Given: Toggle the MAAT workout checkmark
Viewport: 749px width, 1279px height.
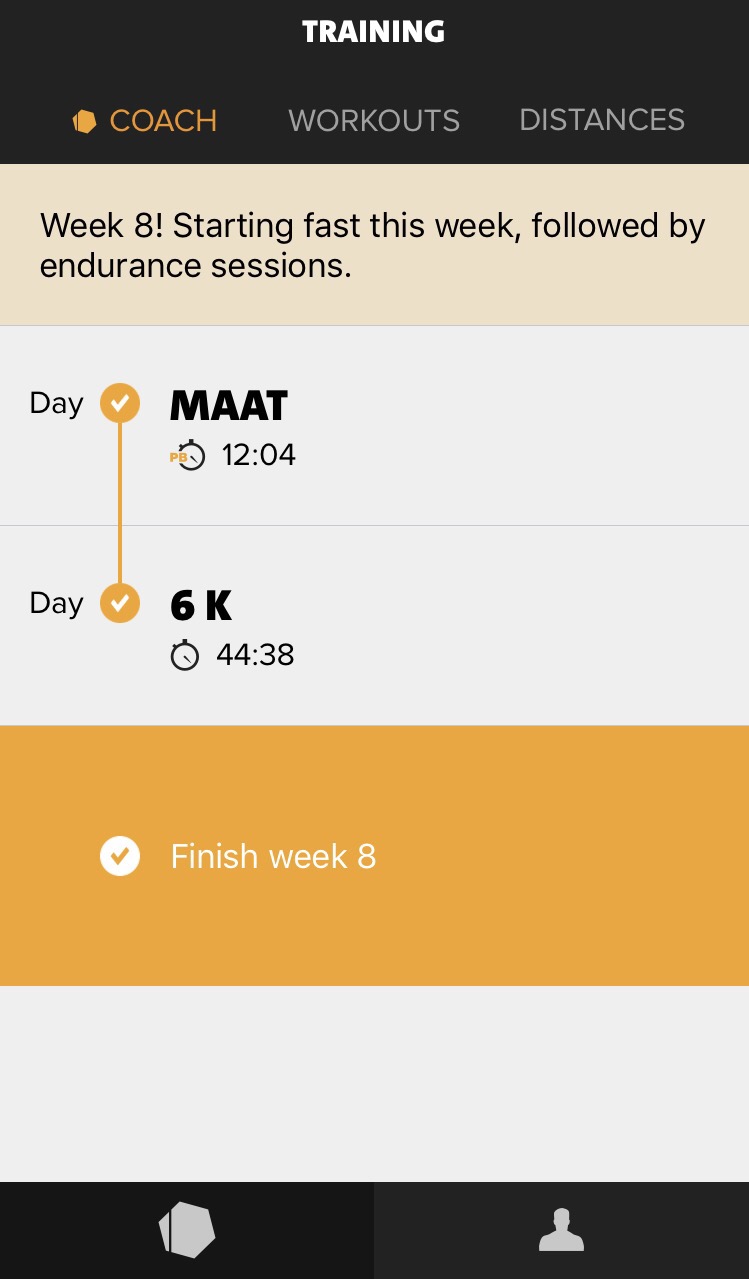Looking at the screenshot, I should (120, 404).
